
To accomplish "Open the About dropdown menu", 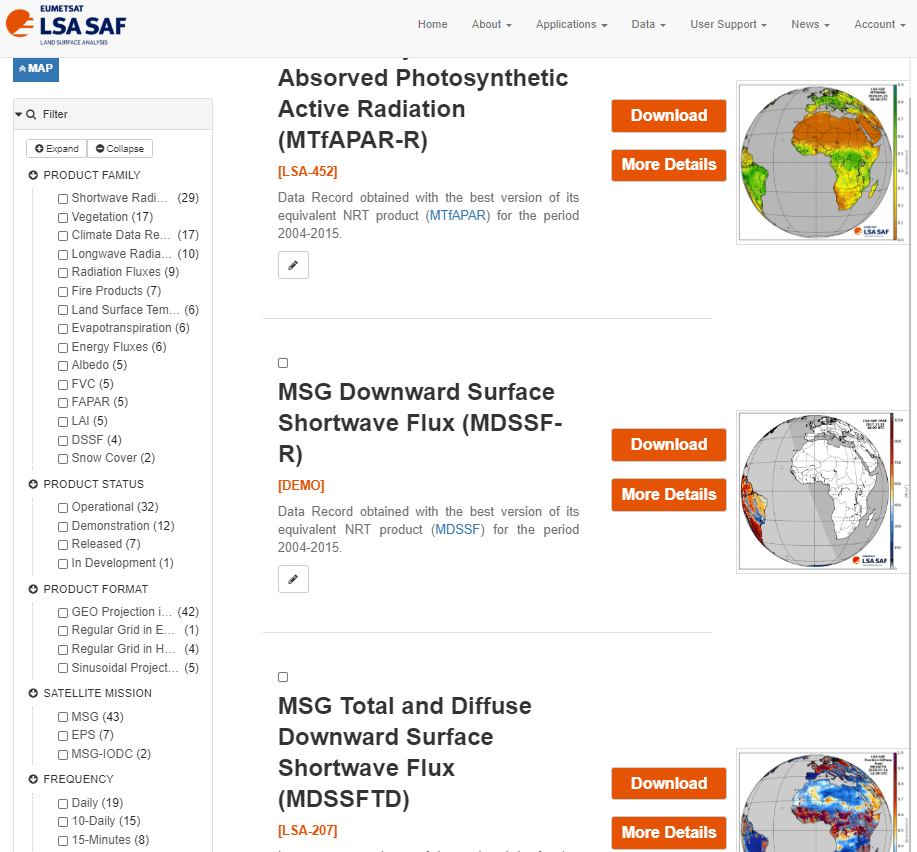I will pos(491,25).
